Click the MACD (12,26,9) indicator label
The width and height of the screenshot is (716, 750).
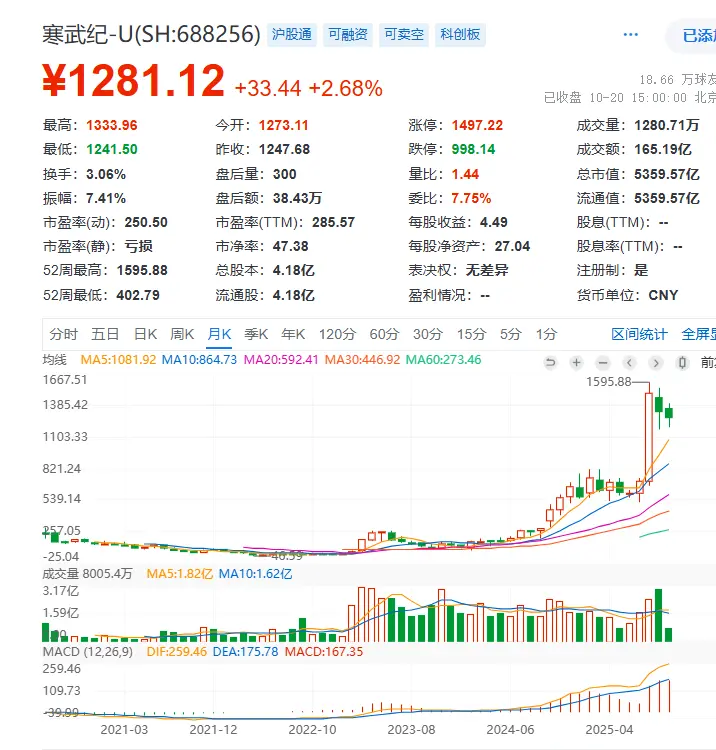(83, 651)
